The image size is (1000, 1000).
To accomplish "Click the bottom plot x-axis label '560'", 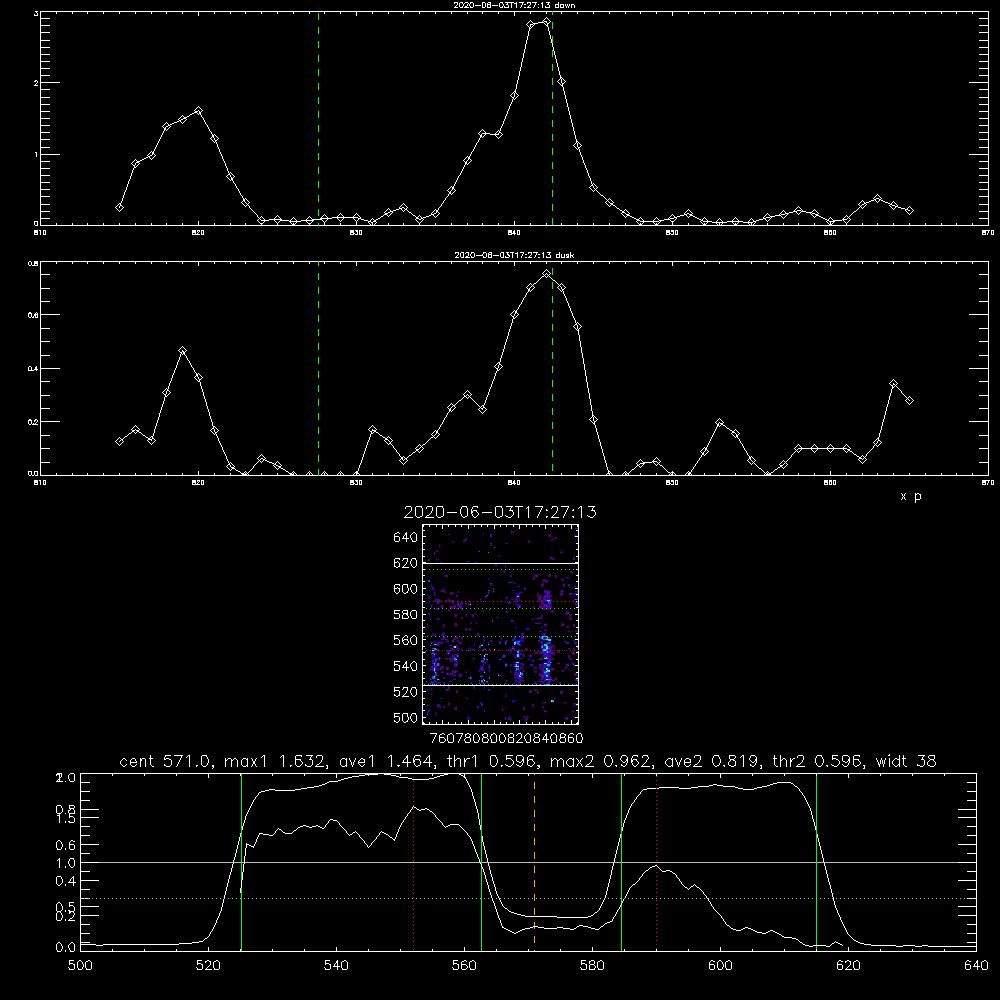I will pyautogui.click(x=464, y=966).
